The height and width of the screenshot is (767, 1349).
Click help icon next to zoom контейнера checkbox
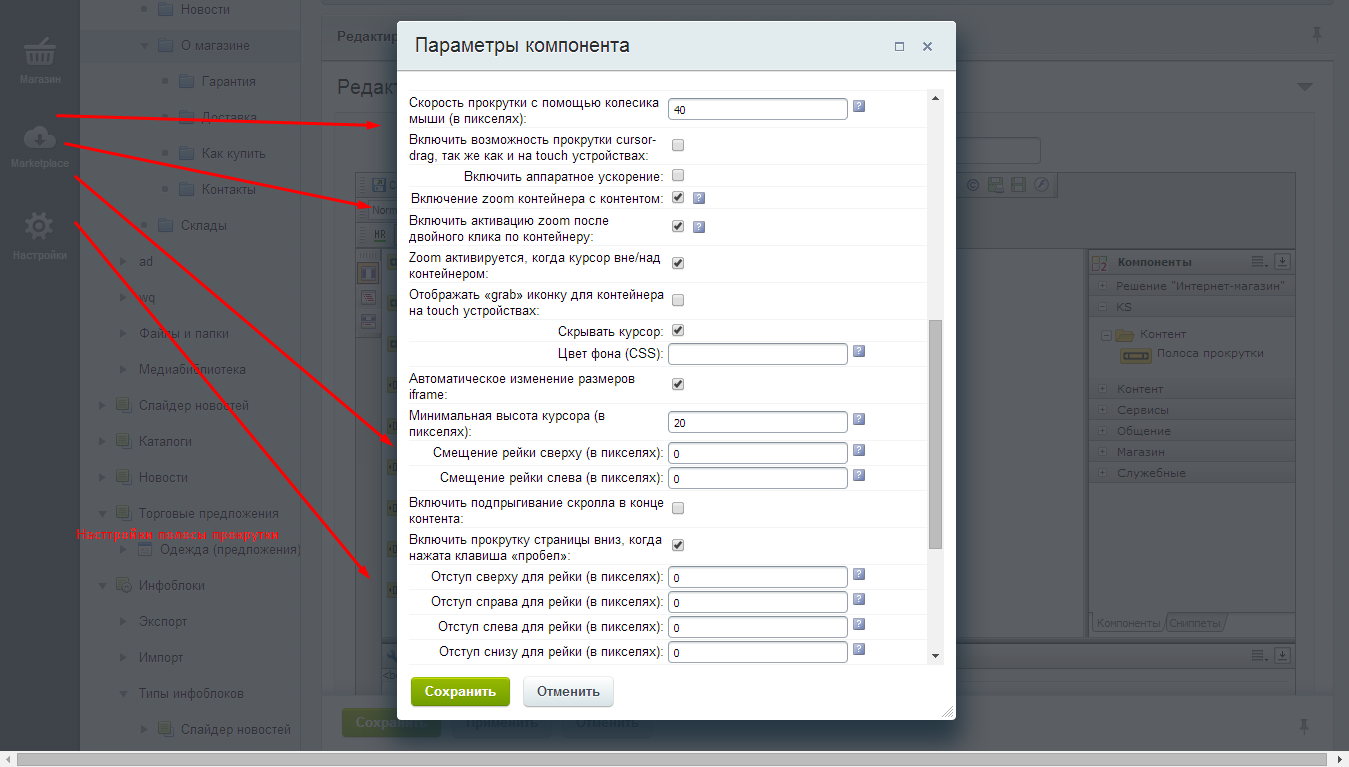pos(699,198)
